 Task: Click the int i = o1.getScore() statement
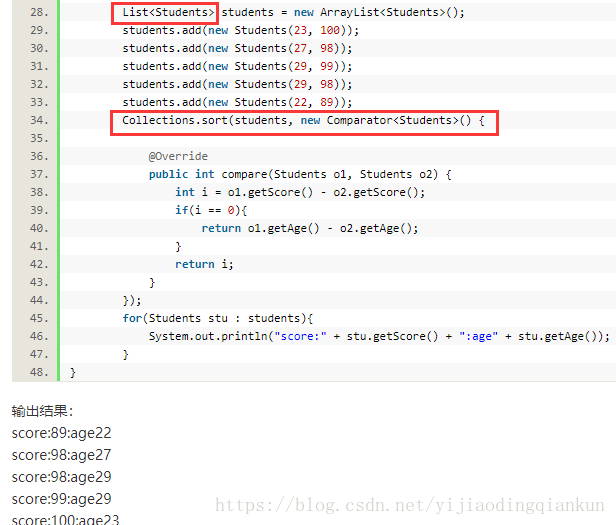[x=300, y=193]
